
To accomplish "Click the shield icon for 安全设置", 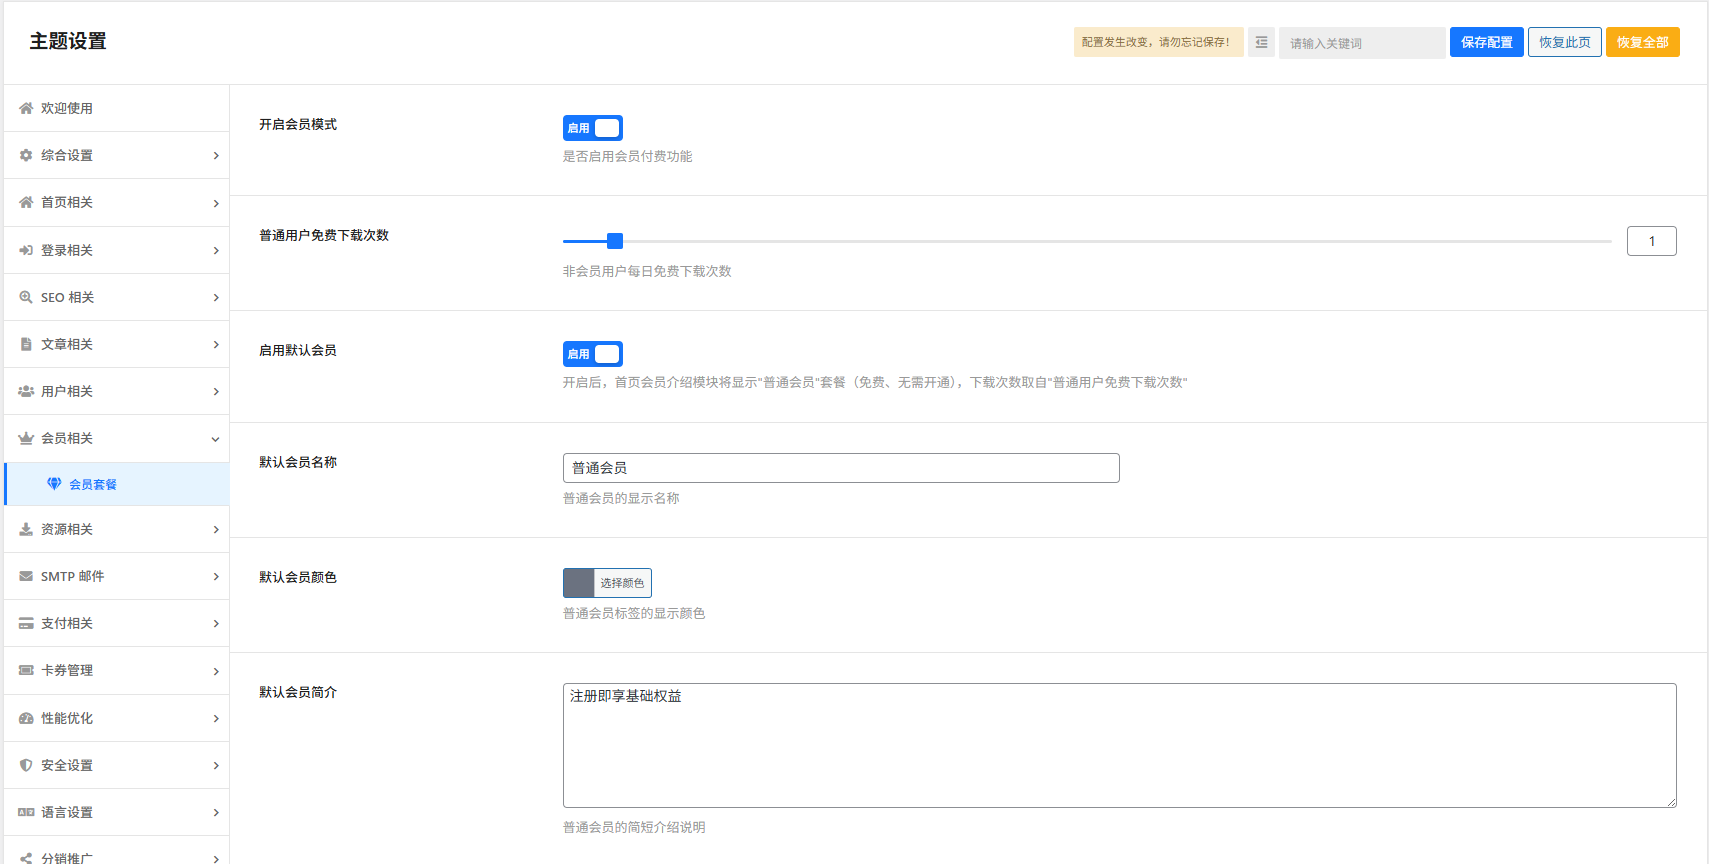I will point(26,765).
